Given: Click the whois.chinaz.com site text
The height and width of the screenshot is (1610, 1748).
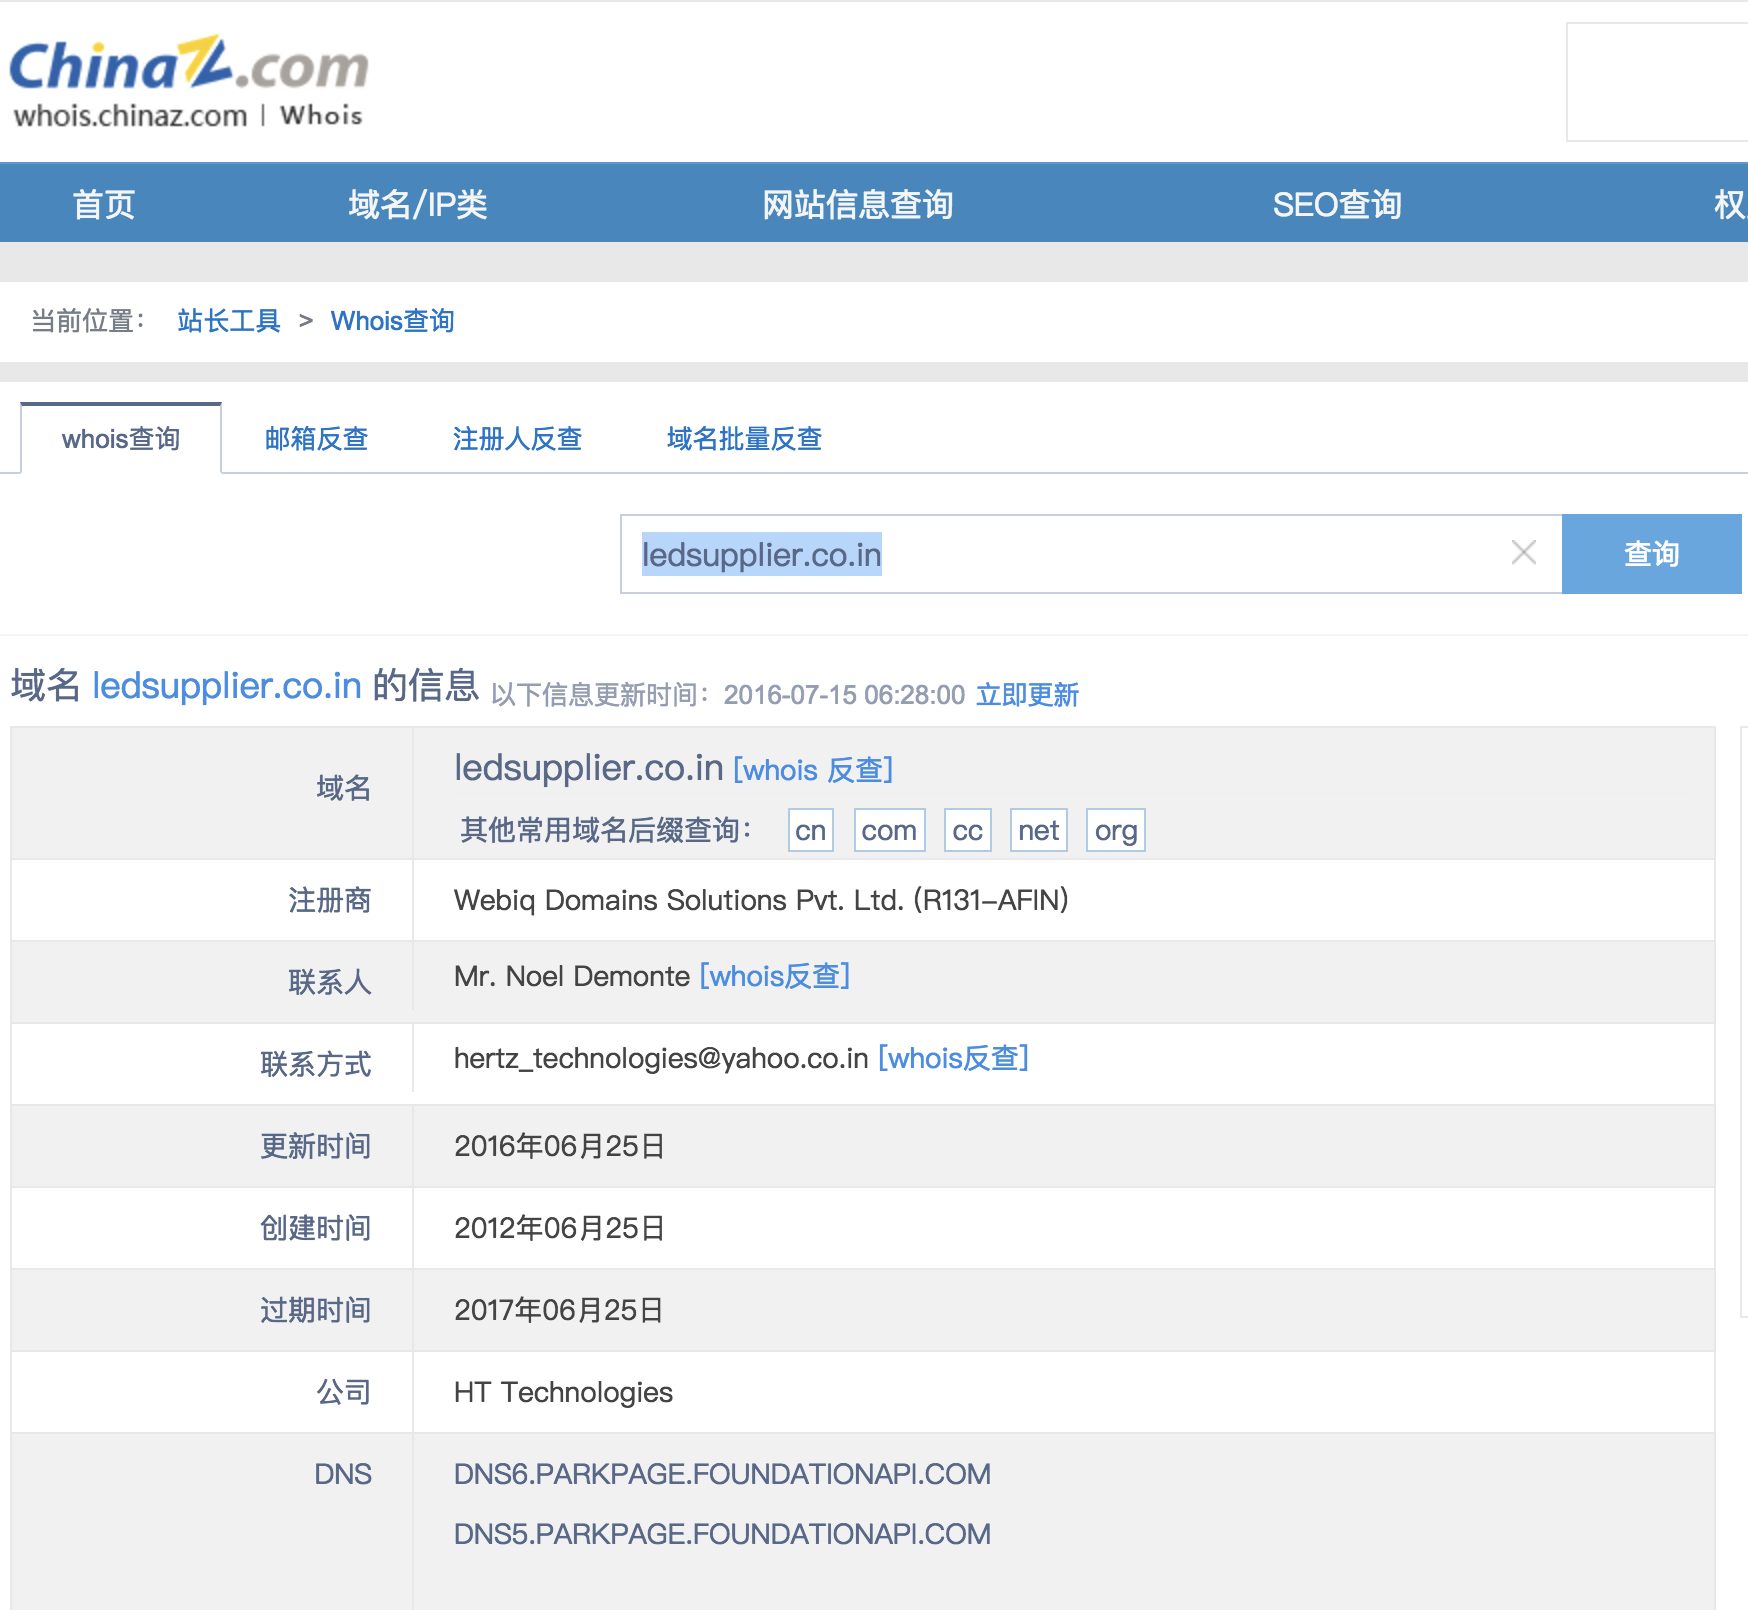Looking at the screenshot, I should point(130,116).
